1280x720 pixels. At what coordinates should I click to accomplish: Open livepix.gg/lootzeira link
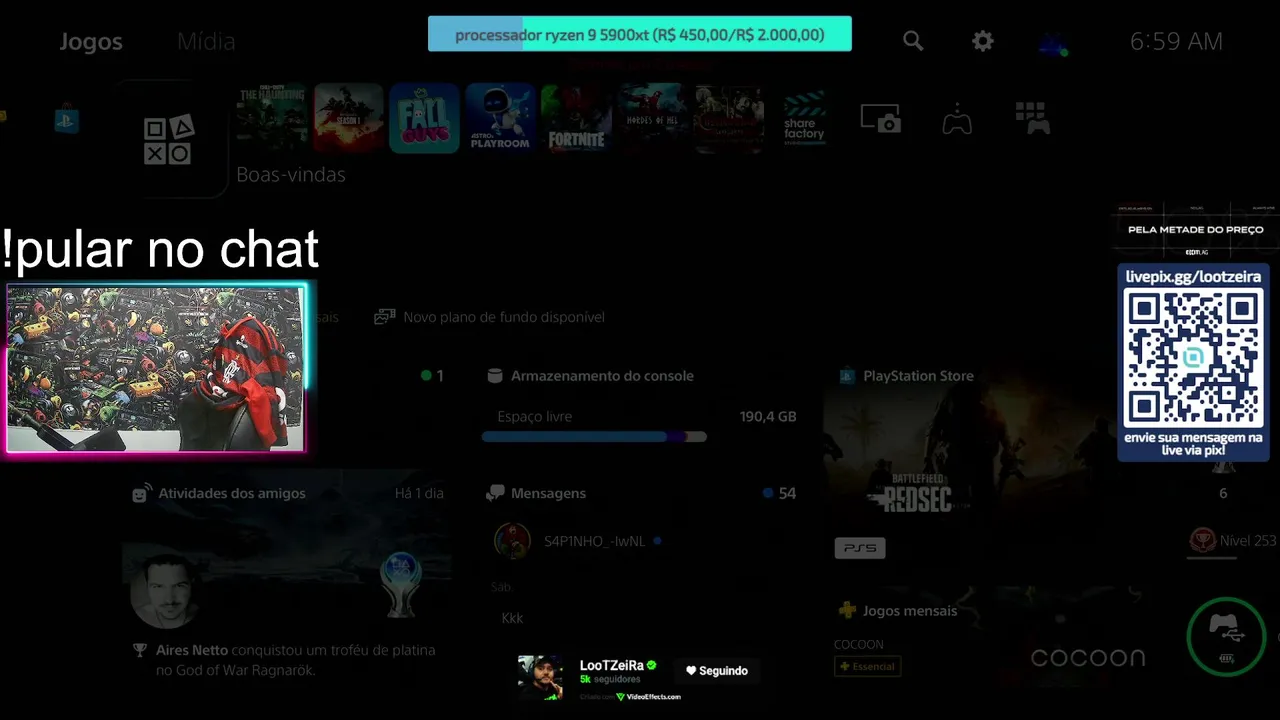[x=1193, y=276]
